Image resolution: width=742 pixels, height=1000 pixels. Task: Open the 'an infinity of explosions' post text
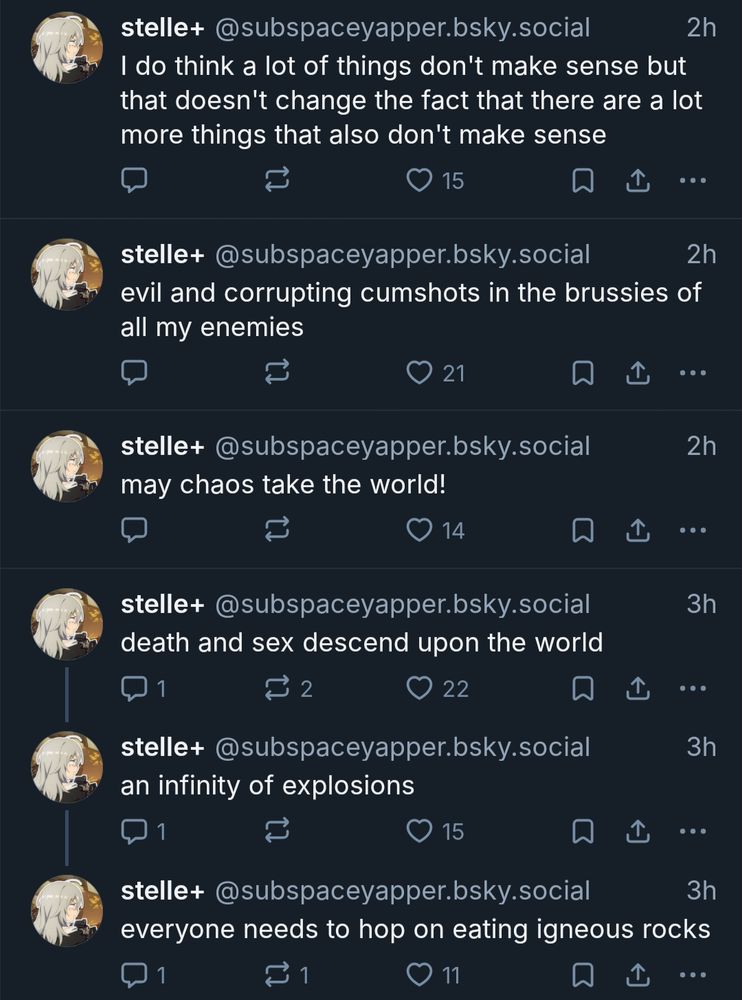tap(267, 786)
